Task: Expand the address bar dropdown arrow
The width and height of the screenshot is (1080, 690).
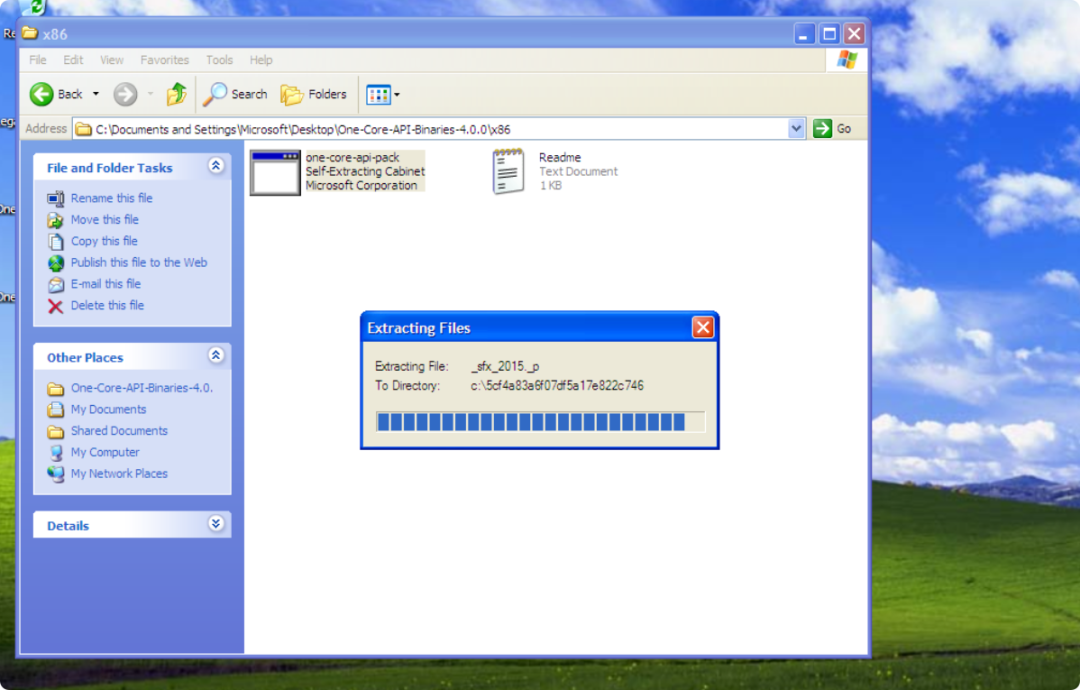Action: pos(796,128)
